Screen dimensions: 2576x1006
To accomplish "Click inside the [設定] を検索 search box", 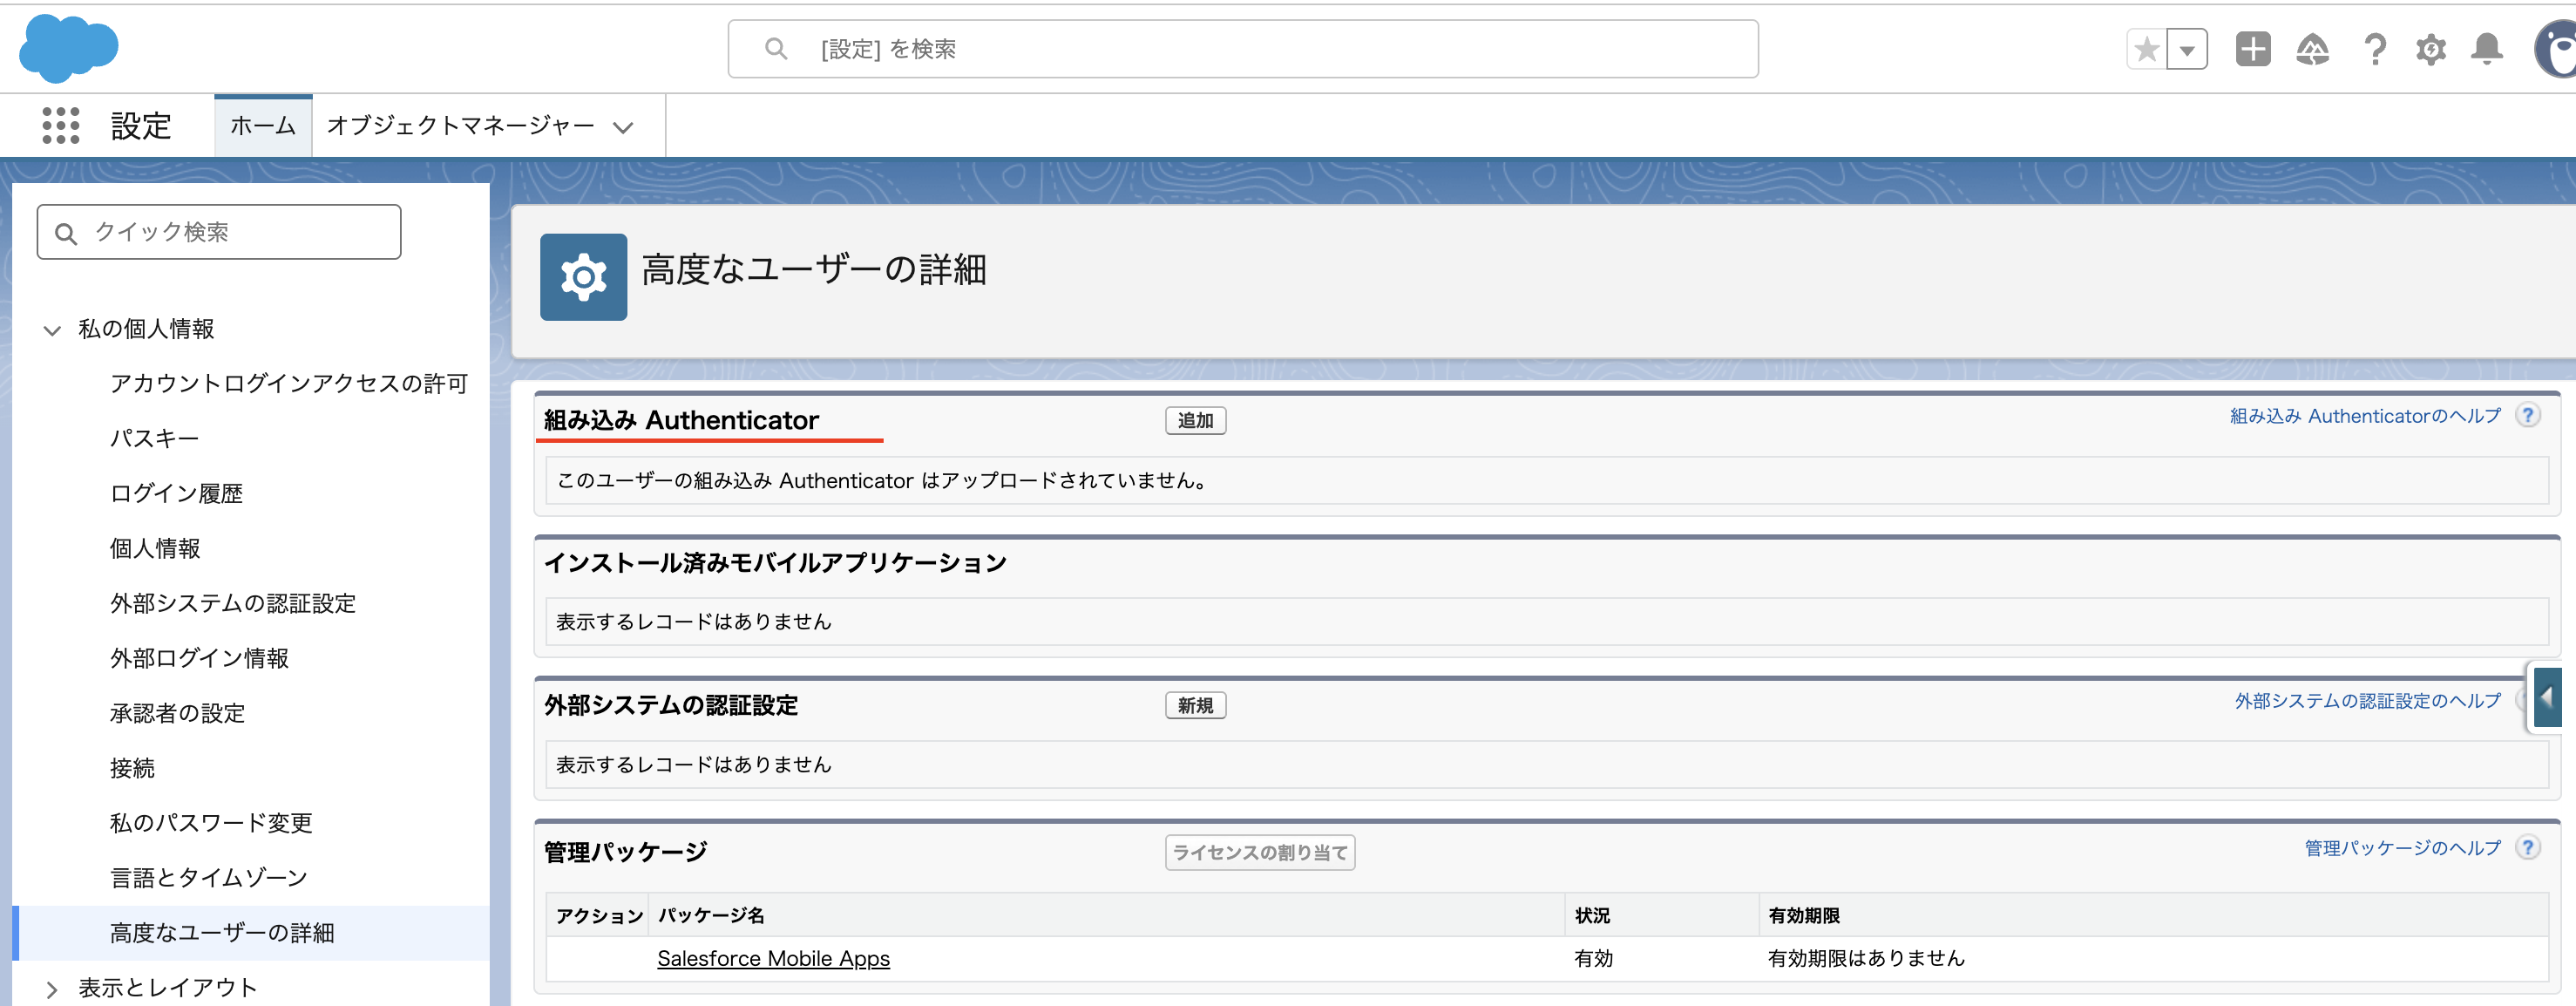I will click(x=1243, y=49).
